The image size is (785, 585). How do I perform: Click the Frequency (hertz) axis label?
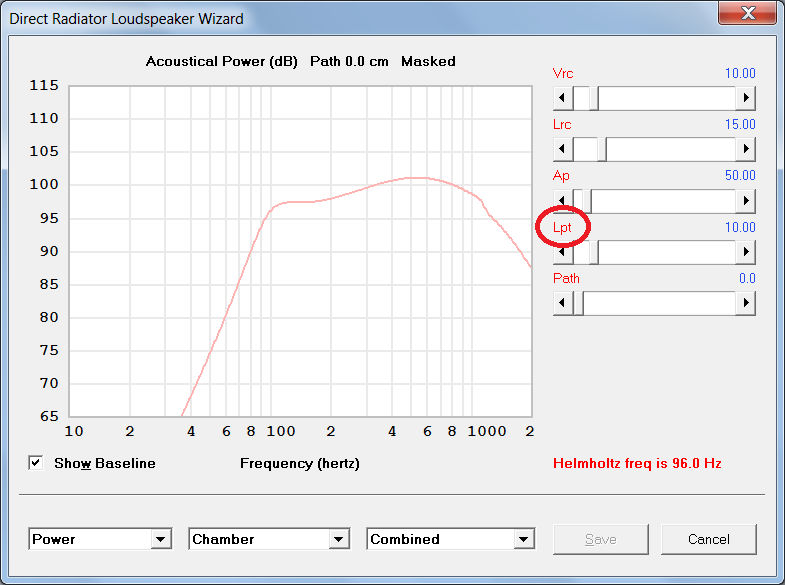(x=299, y=464)
